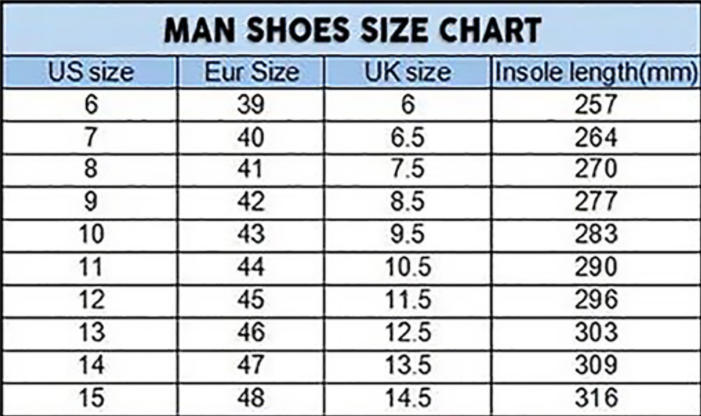Click the US size 9 cell
The height and width of the screenshot is (416, 701).
coord(89,202)
